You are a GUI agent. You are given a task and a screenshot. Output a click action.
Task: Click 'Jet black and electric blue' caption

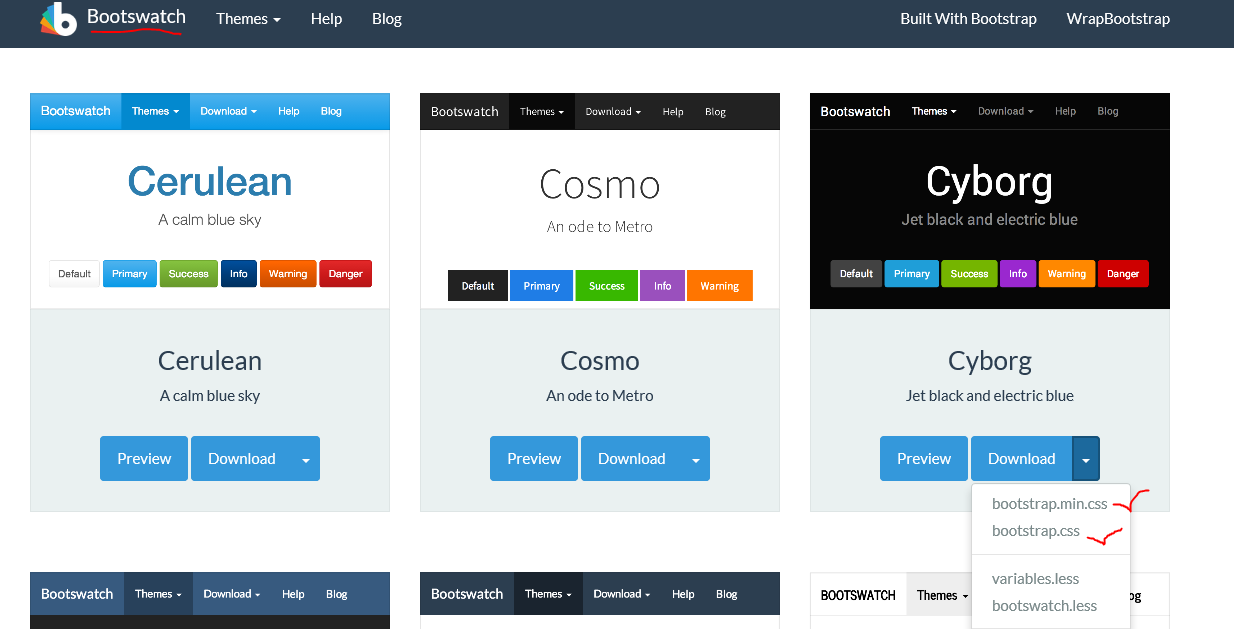click(990, 396)
